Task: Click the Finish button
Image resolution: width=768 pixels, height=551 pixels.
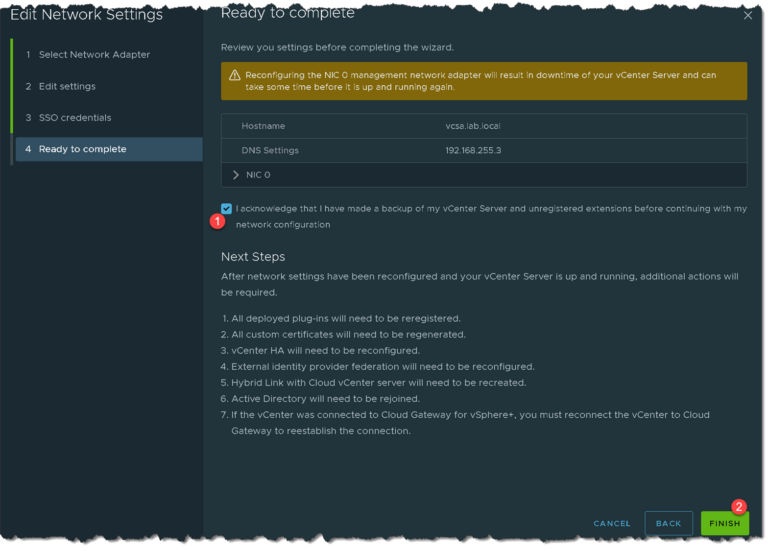Action: pyautogui.click(x=724, y=523)
